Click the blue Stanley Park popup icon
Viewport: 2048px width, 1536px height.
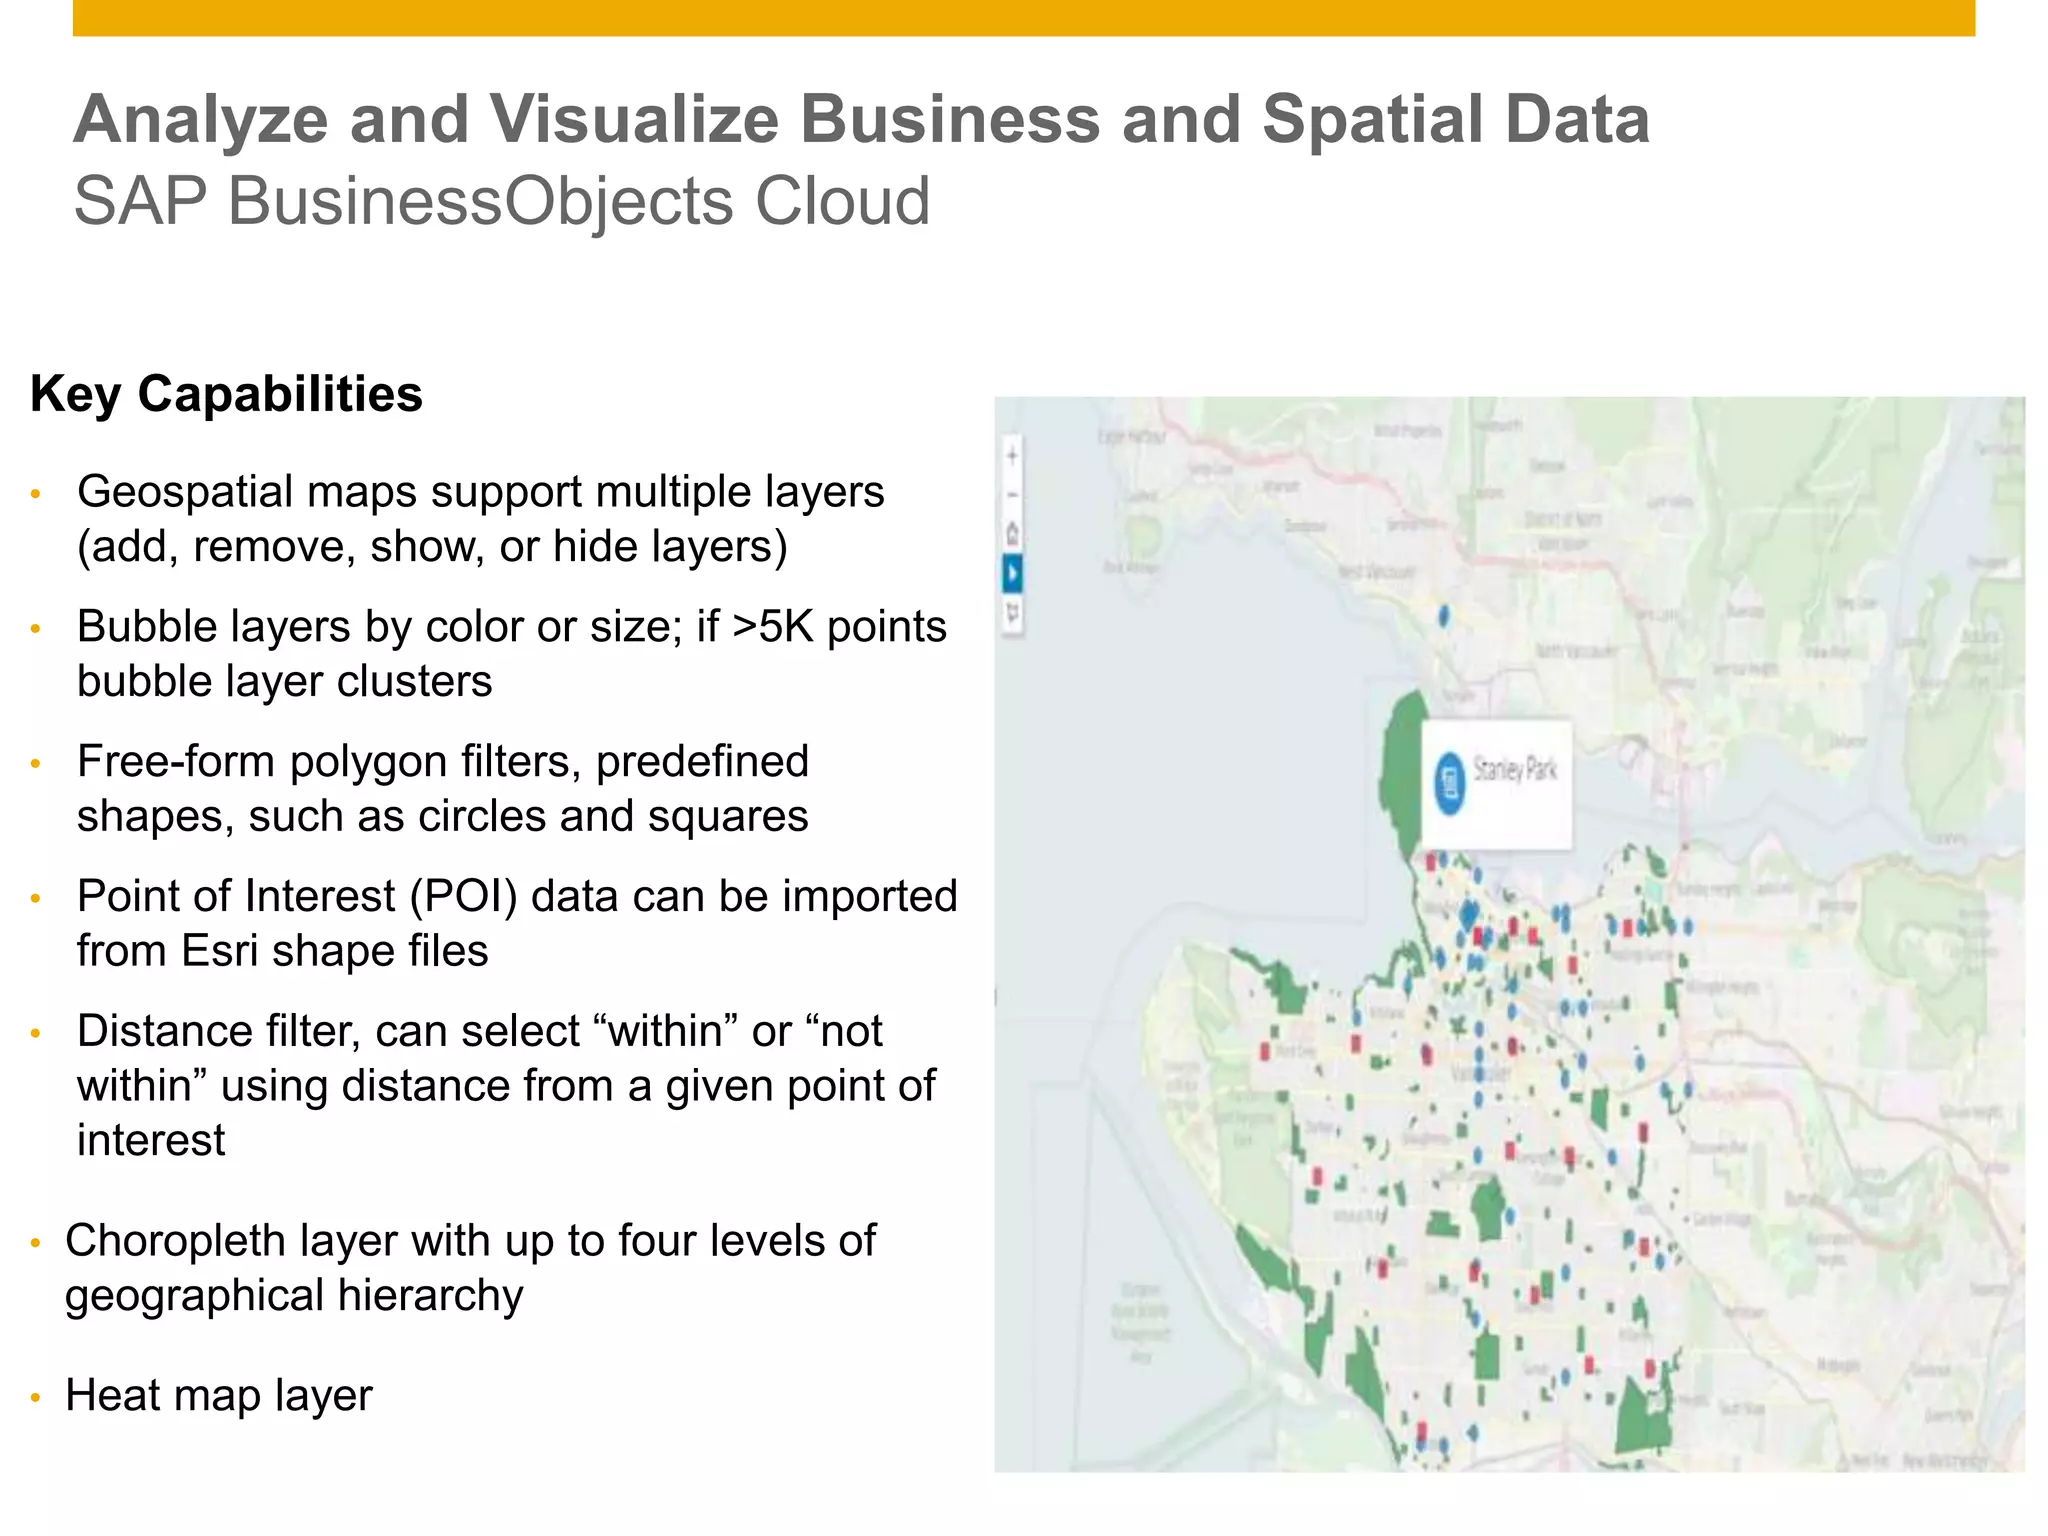pos(1449,783)
